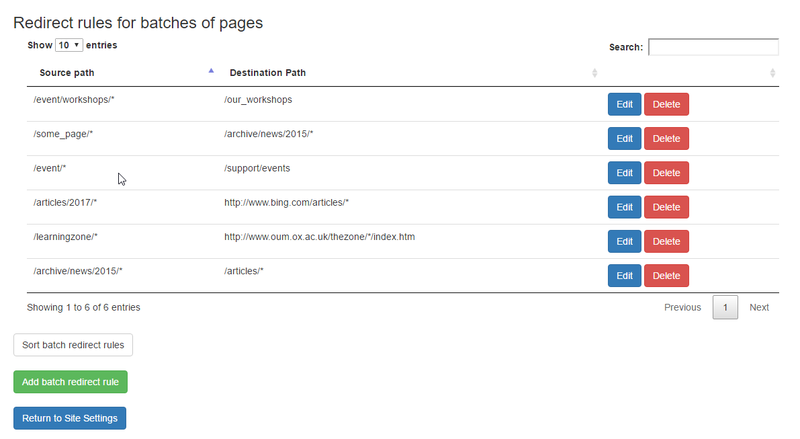Open the Show entries count dropdown
This screenshot has width=800, height=439.
pyautogui.click(x=69, y=46)
